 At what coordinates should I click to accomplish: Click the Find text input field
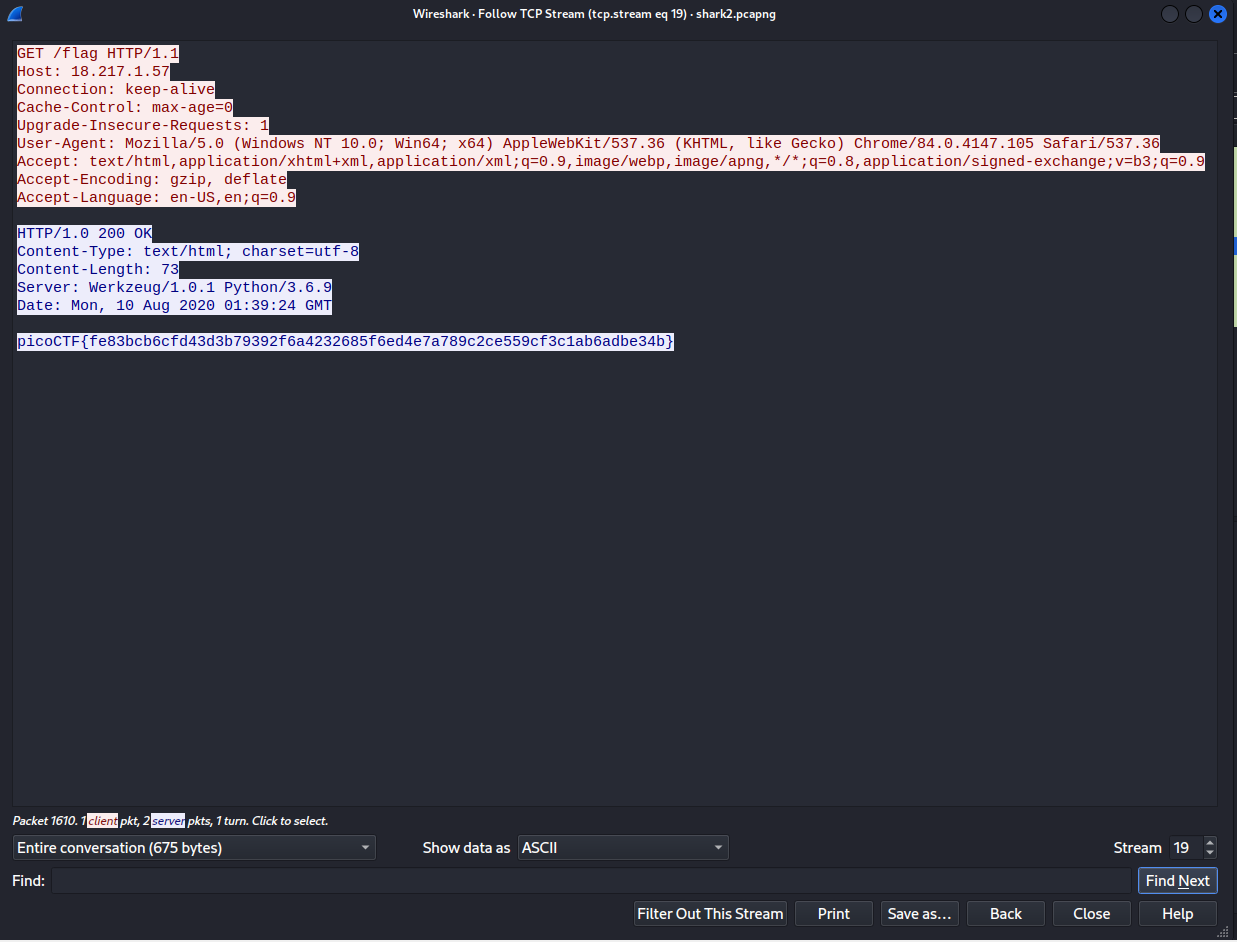pos(591,881)
